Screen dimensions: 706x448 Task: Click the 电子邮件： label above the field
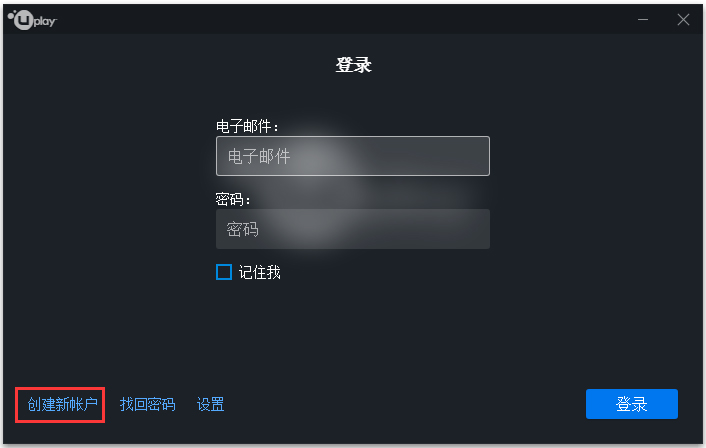click(x=247, y=127)
